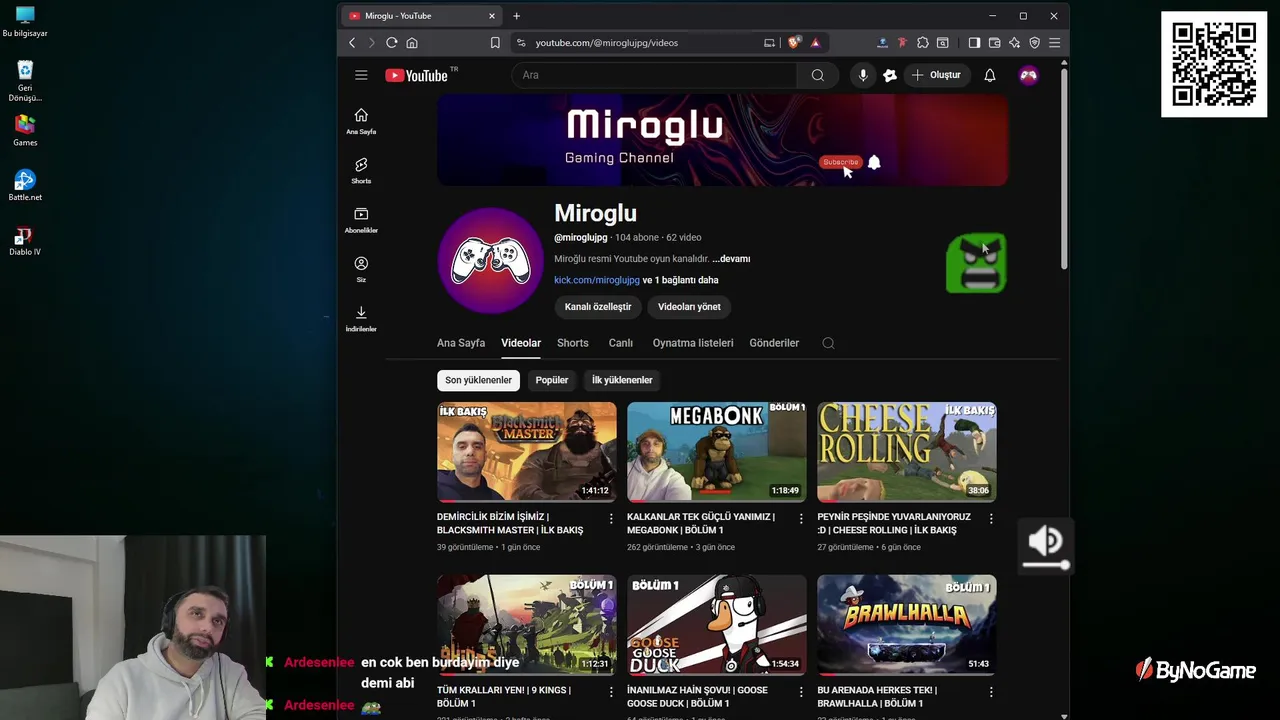Image resolution: width=1280 pixels, height=720 pixels.
Task: Switch to the Shorts channel tab
Action: pos(573,343)
